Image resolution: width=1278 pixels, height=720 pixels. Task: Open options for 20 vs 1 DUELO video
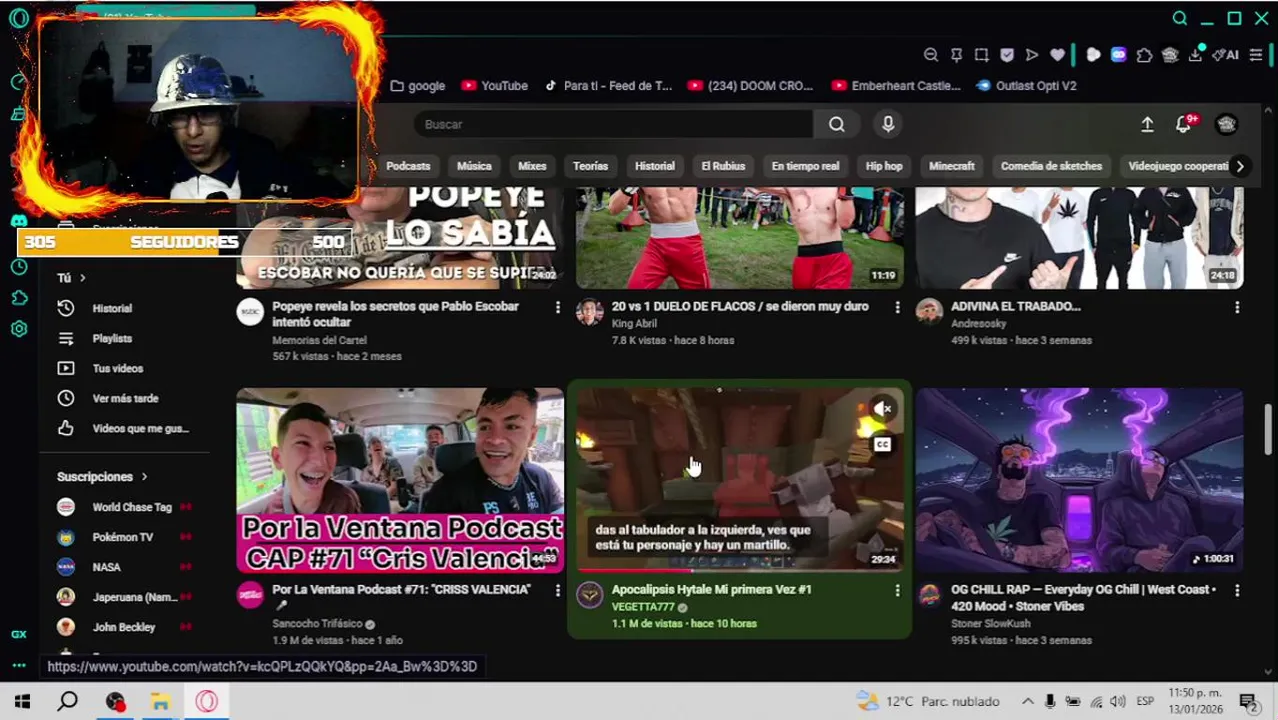pos(897,308)
